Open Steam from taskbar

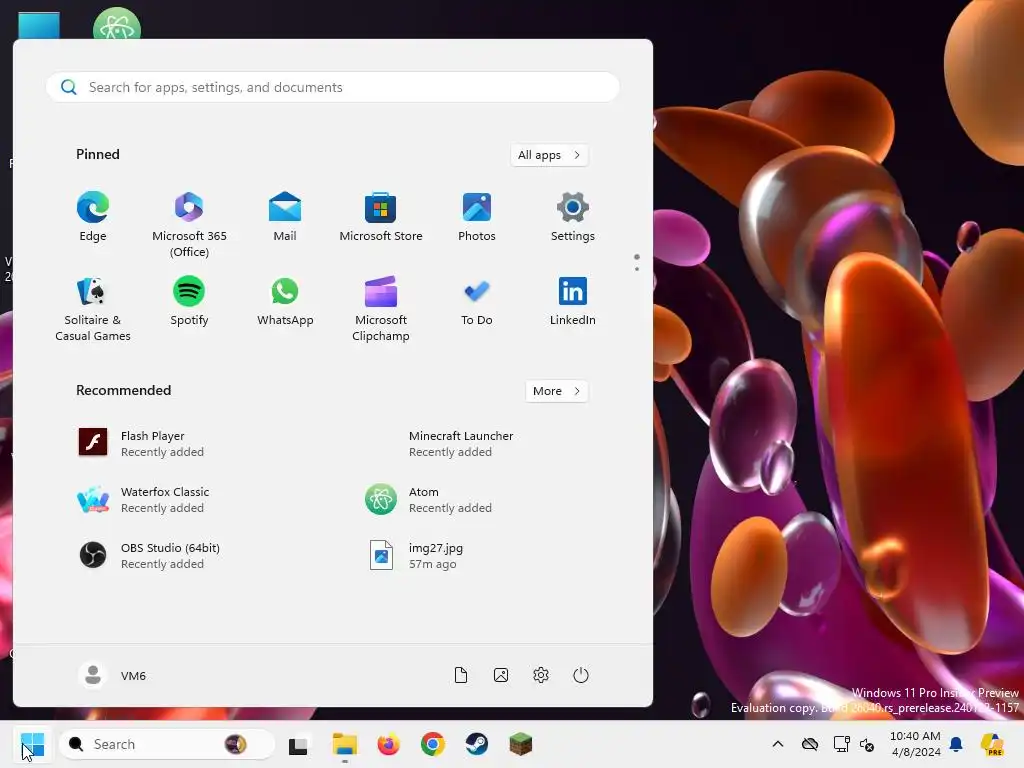(x=477, y=744)
